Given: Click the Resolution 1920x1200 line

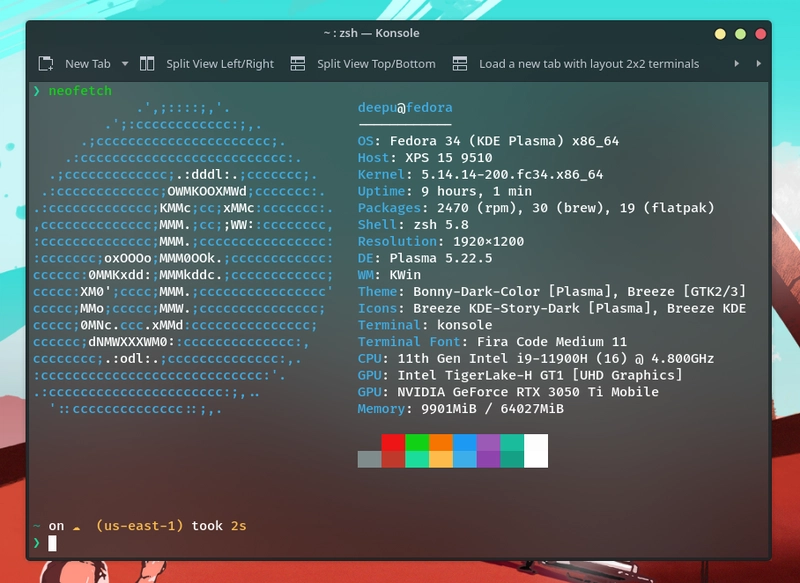Looking at the screenshot, I should coord(441,241).
